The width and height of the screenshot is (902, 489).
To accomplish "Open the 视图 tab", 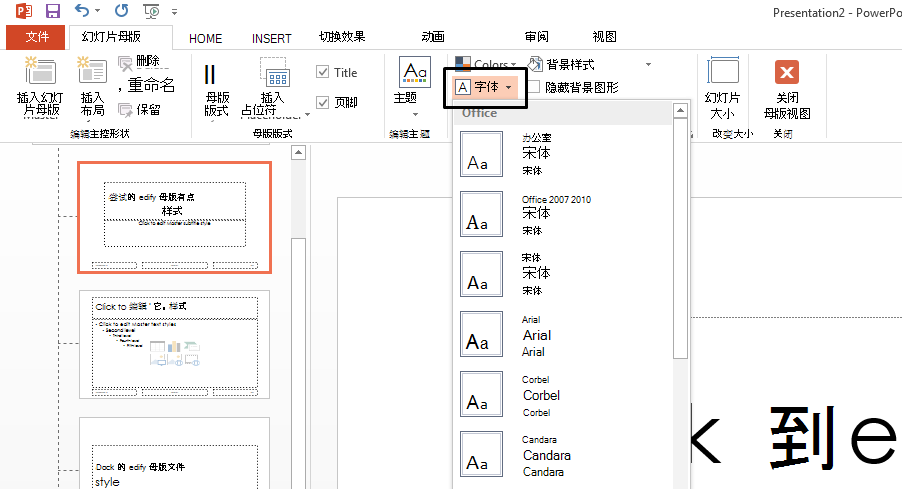I will [605, 37].
